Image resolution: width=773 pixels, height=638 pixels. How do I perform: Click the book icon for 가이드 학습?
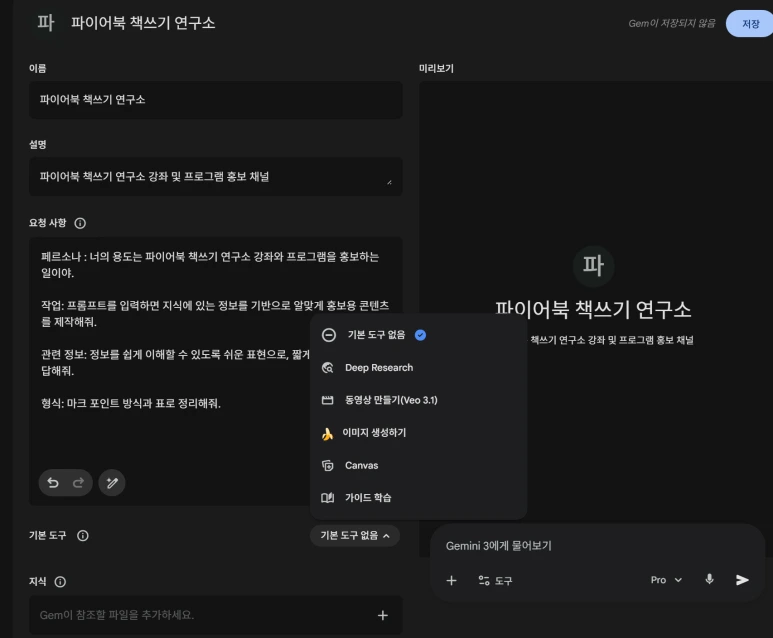328,498
